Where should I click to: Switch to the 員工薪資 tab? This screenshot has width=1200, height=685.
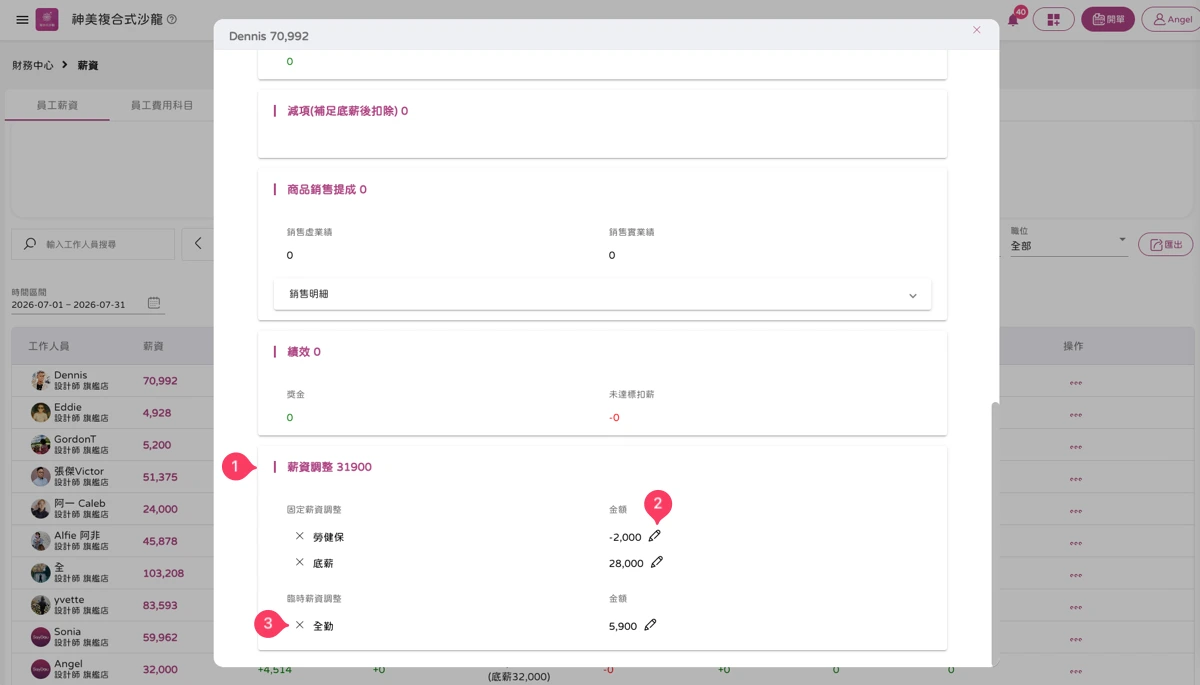[x=57, y=105]
